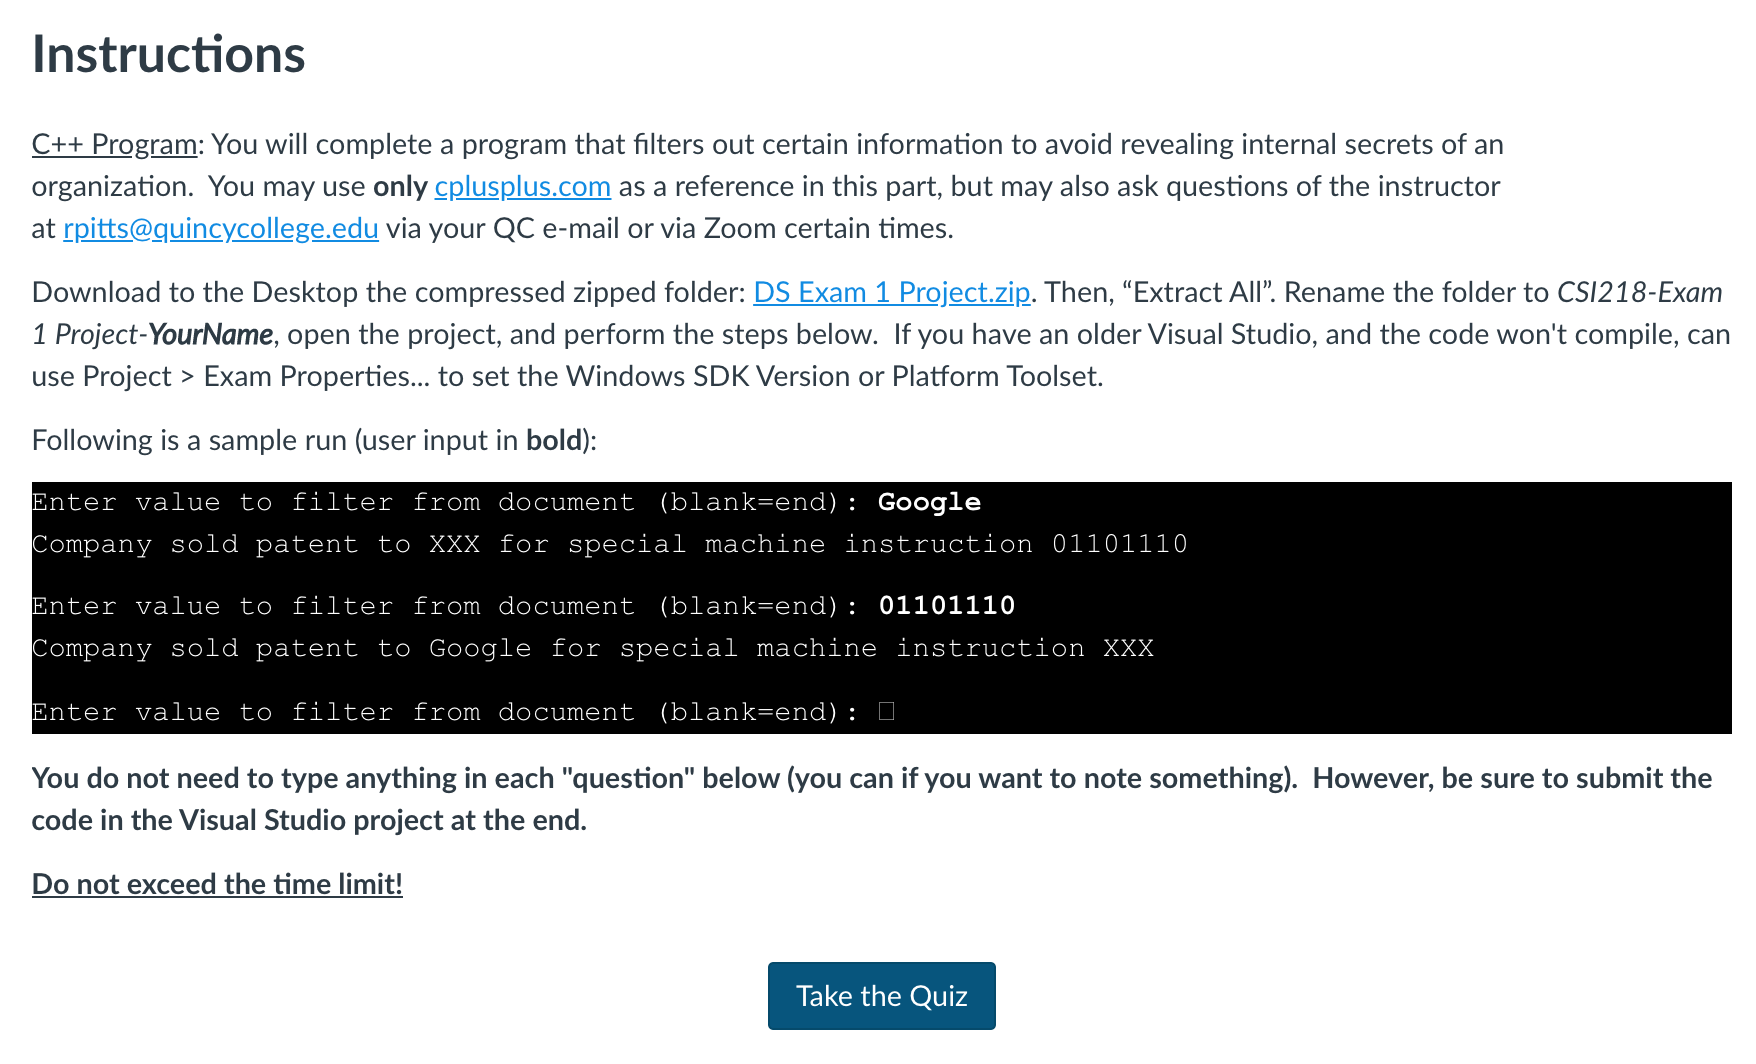
Task: Open the cplusplus.com reference link
Action: [x=522, y=187]
